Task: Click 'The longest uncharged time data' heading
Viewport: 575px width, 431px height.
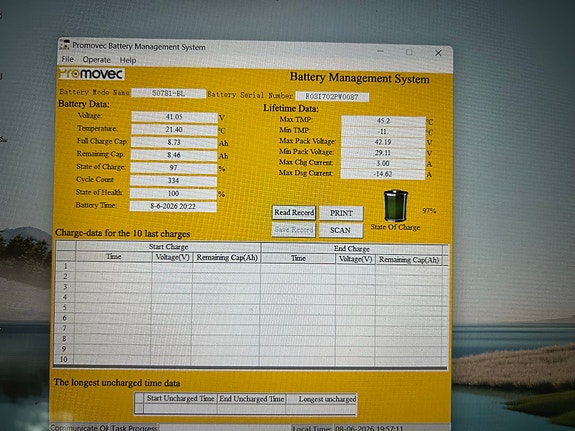Action: click(x=117, y=383)
